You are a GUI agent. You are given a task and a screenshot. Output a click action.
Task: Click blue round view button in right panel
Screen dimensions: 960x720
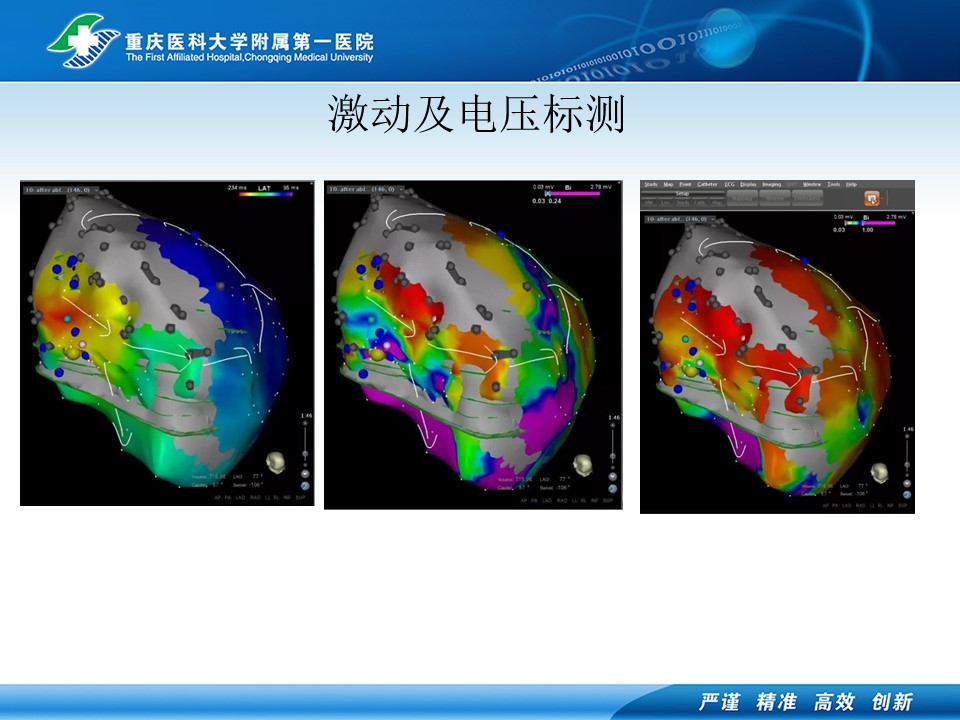[x=907, y=495]
